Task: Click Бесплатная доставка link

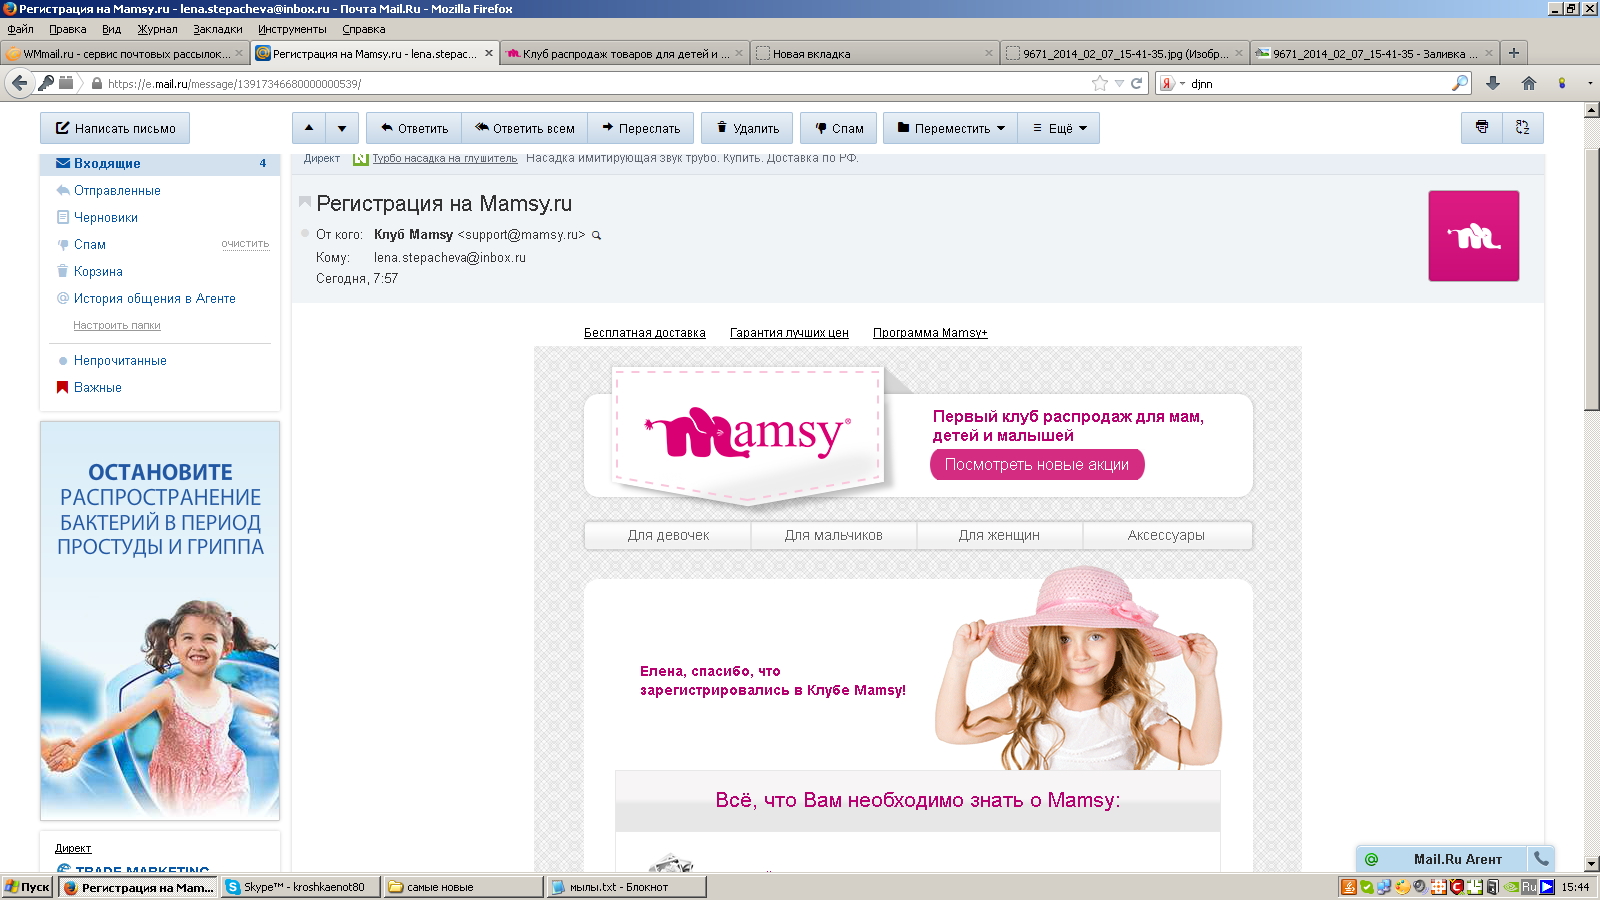Action: pos(644,333)
